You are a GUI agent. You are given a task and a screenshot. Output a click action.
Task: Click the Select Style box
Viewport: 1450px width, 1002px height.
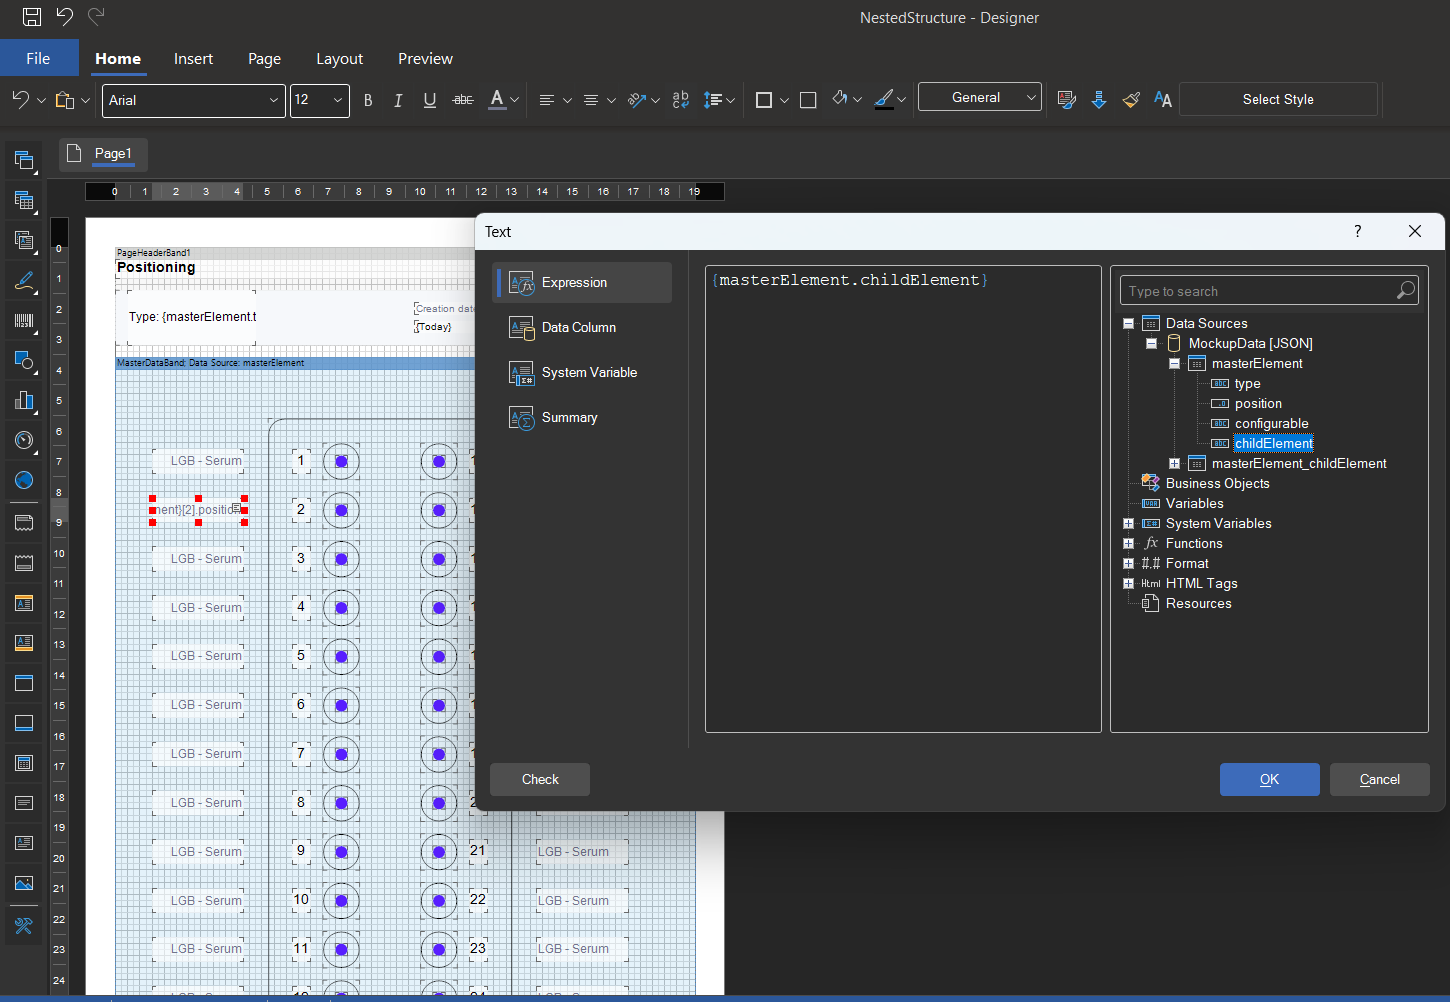click(x=1278, y=99)
